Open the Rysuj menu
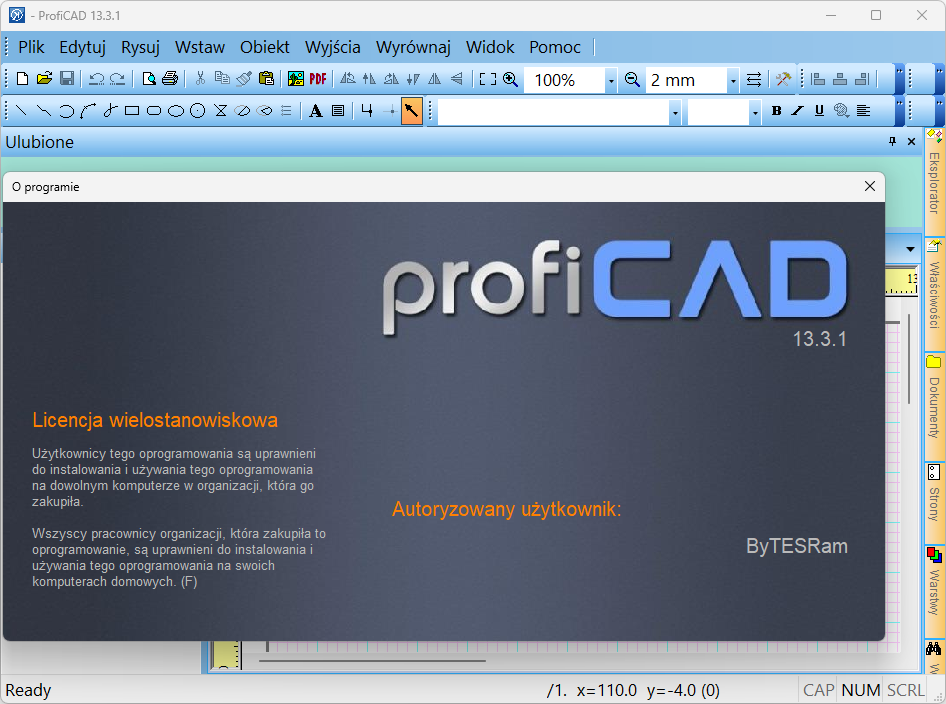The width and height of the screenshot is (946, 704). tap(140, 47)
